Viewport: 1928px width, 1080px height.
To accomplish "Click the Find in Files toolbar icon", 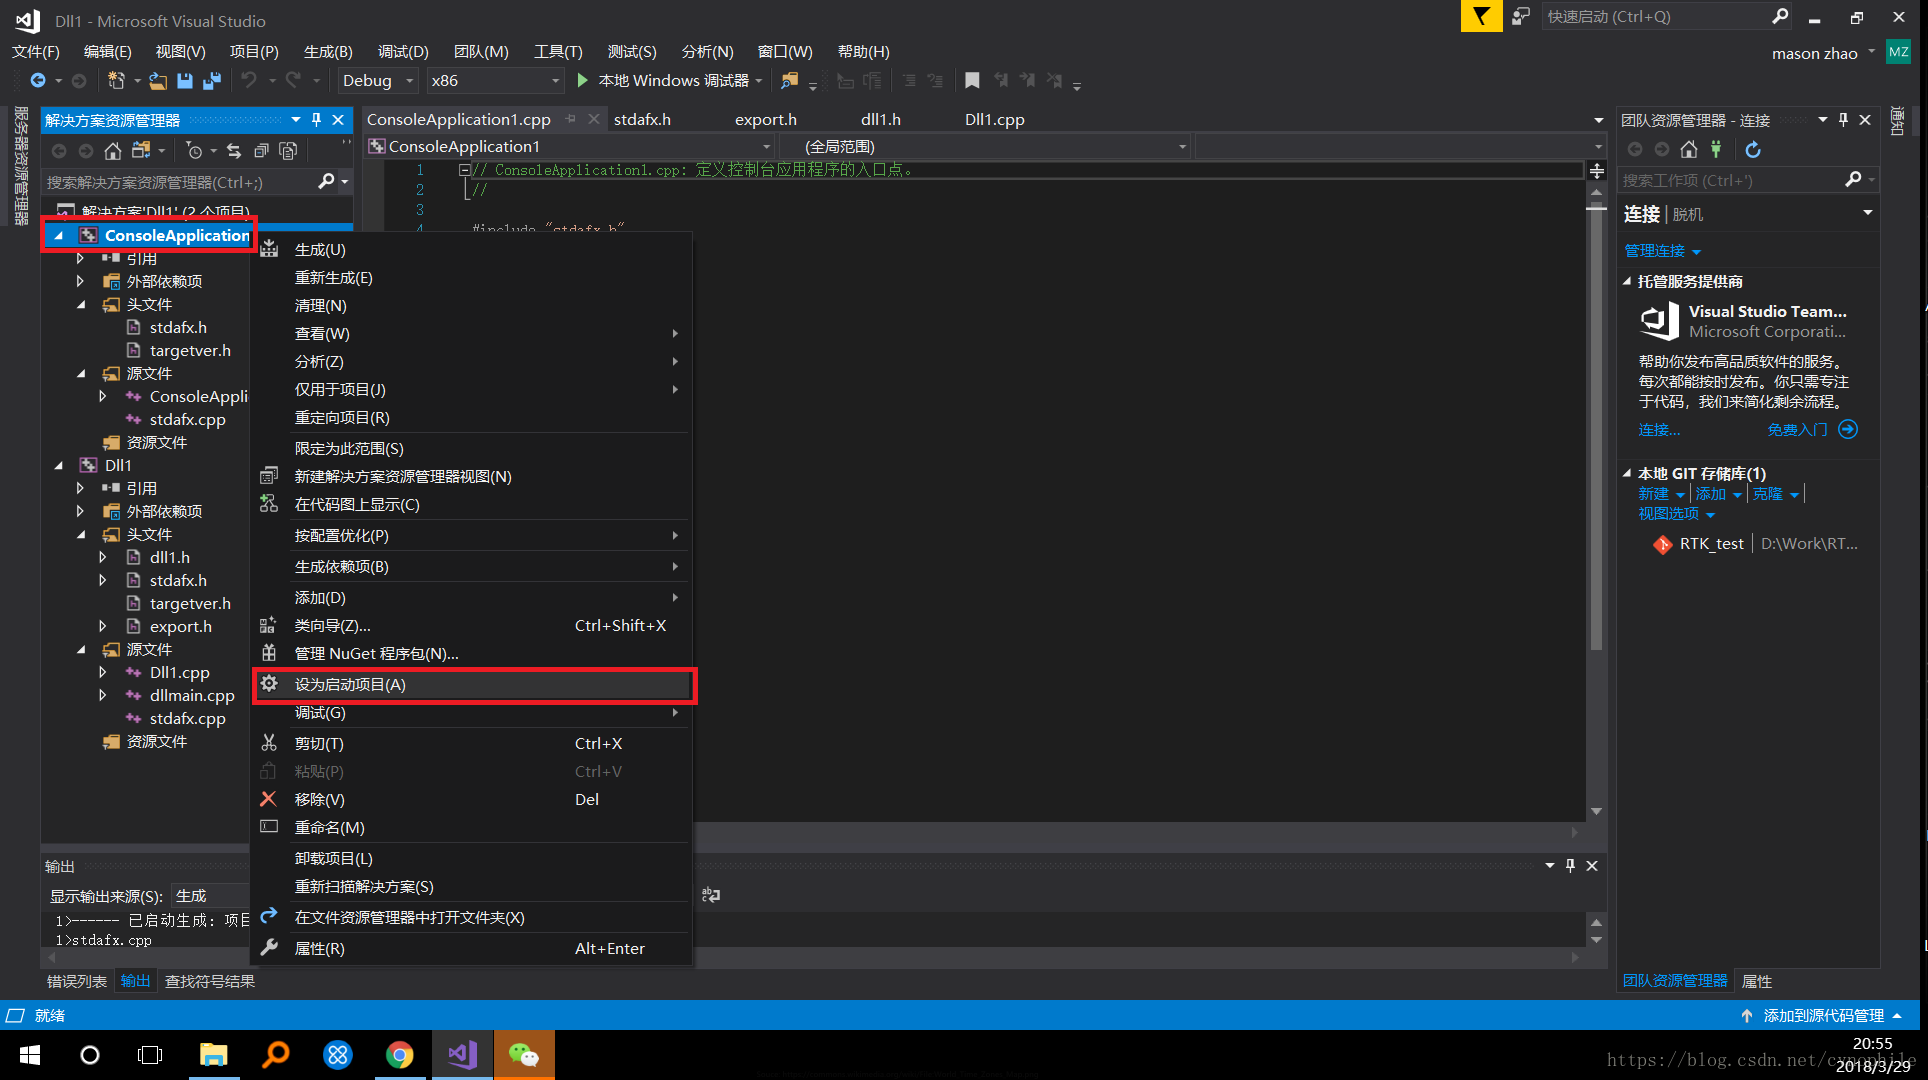I will click(x=790, y=81).
